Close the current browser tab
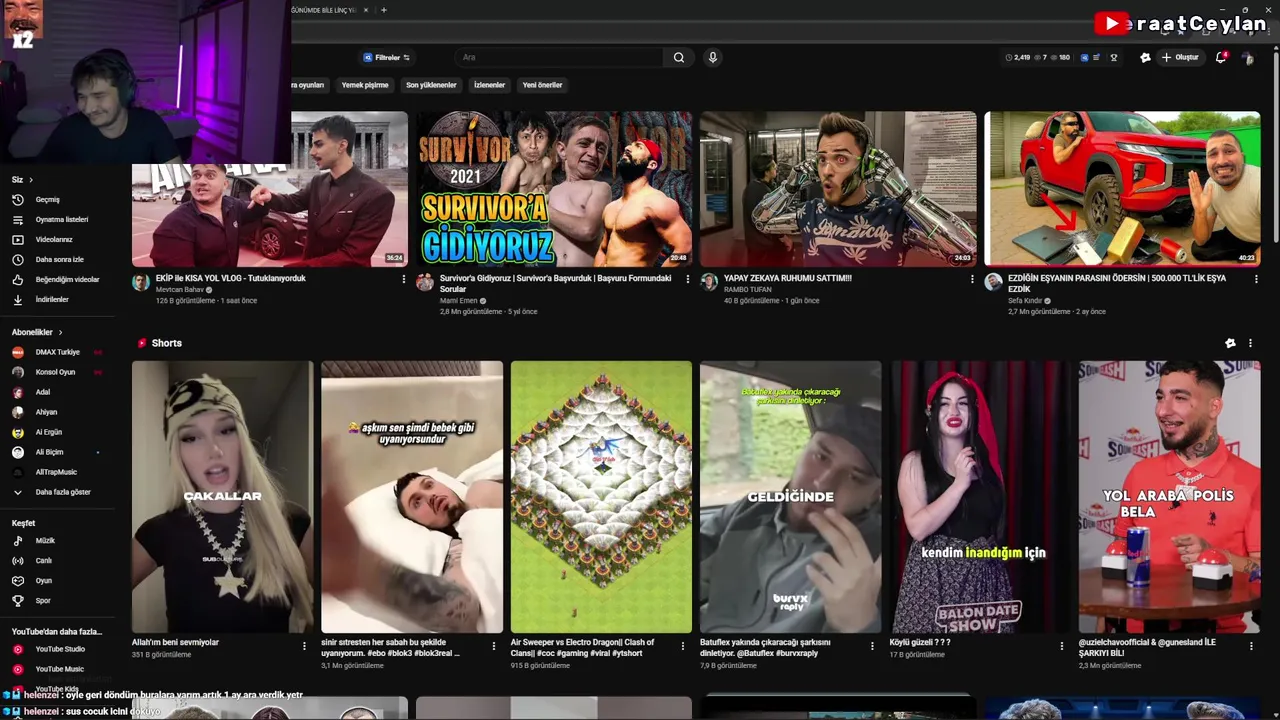 366,10
